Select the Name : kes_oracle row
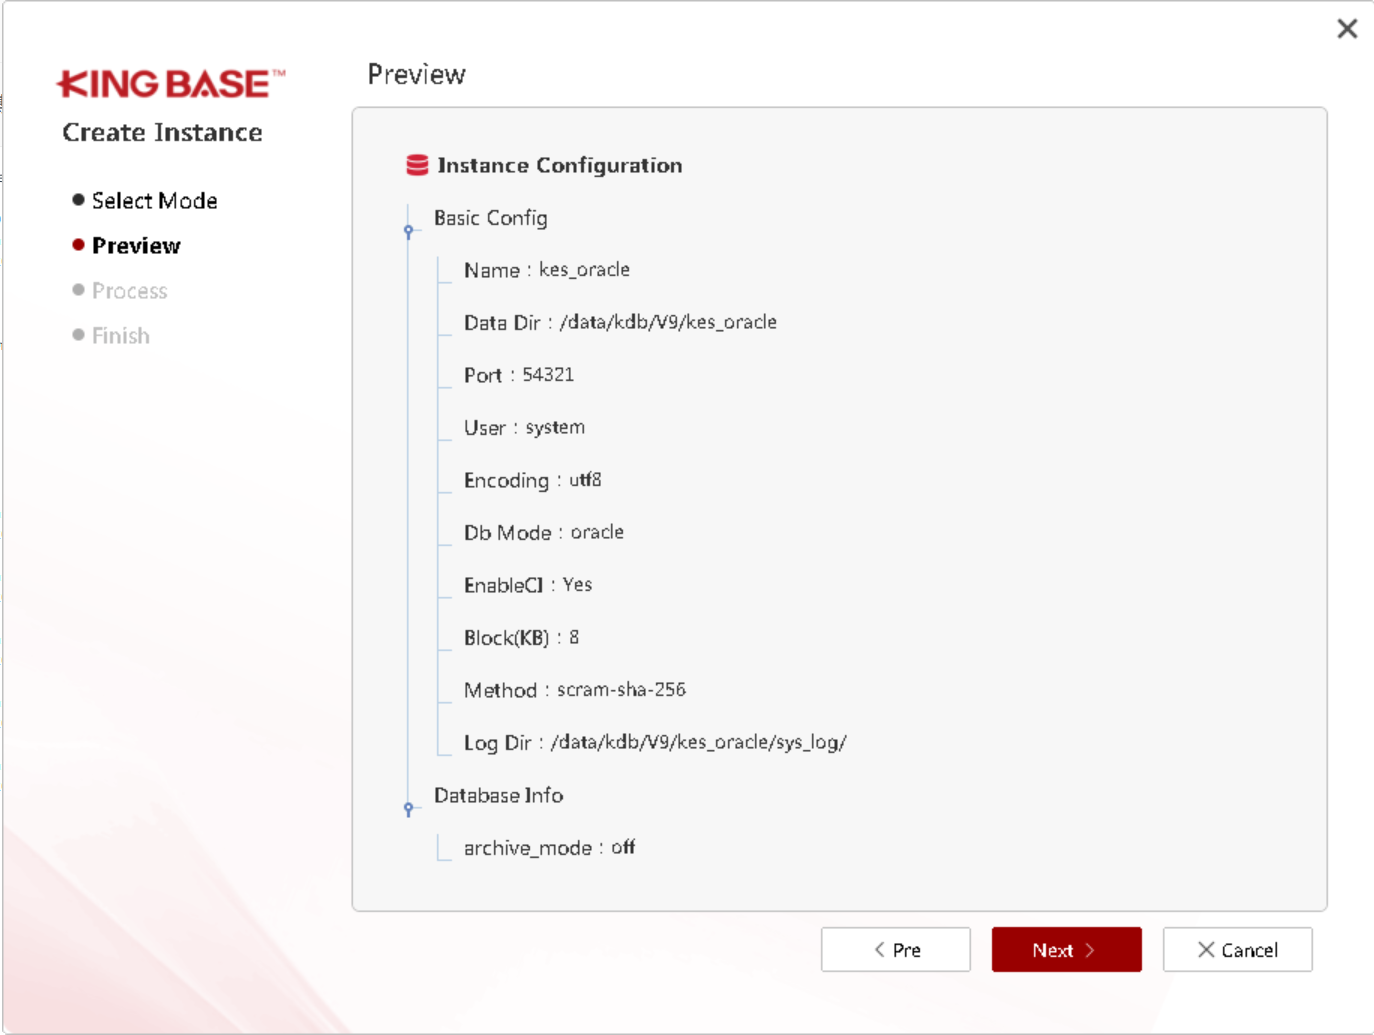 [x=546, y=270]
